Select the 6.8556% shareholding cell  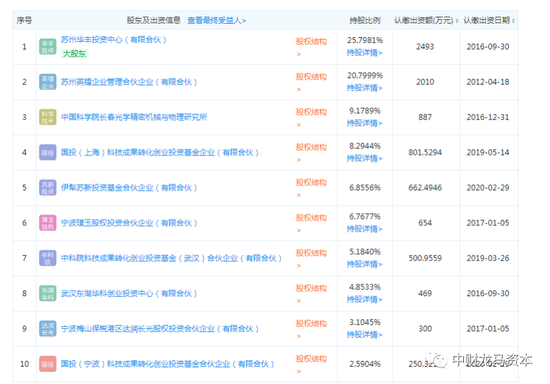coord(365,188)
